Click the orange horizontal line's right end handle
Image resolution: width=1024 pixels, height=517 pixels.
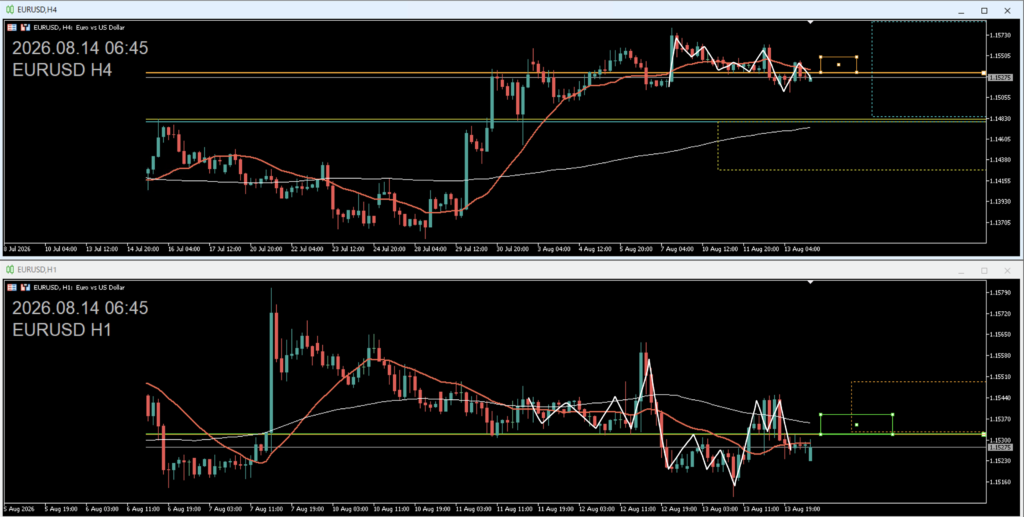(984, 73)
